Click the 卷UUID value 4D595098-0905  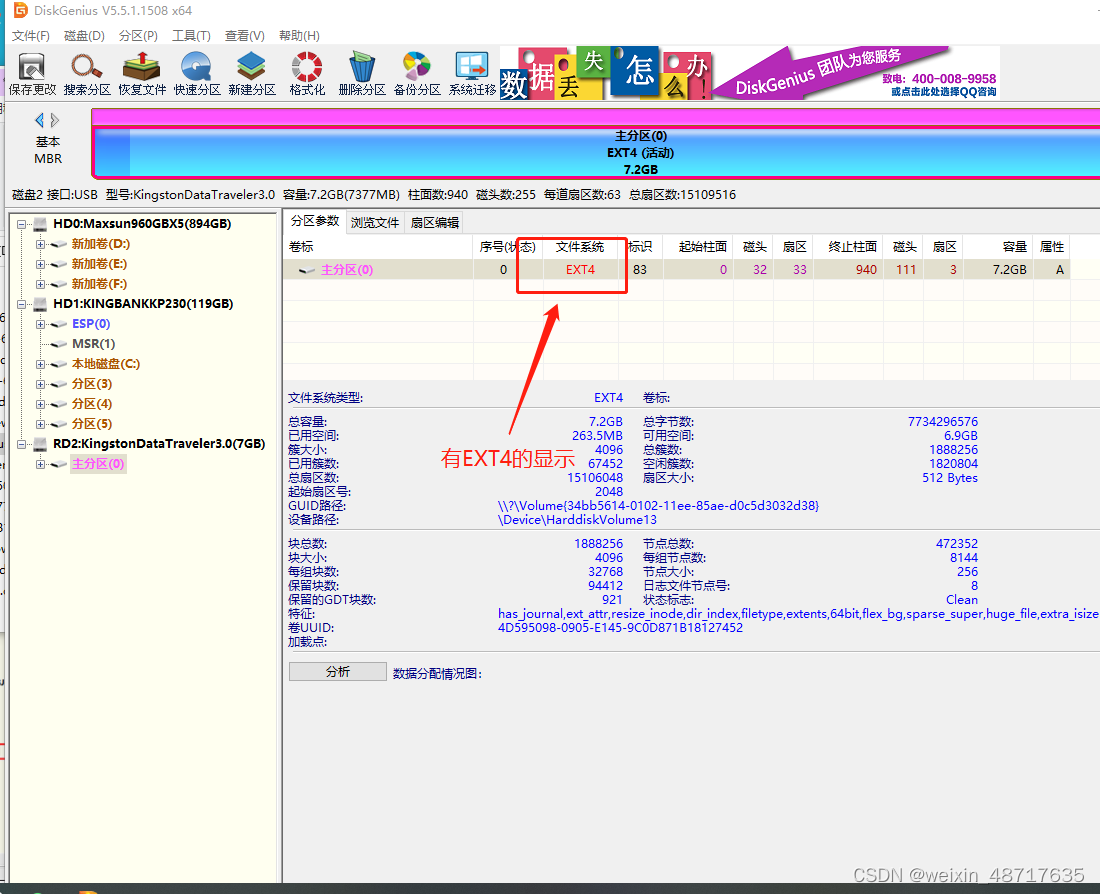[x=620, y=628]
